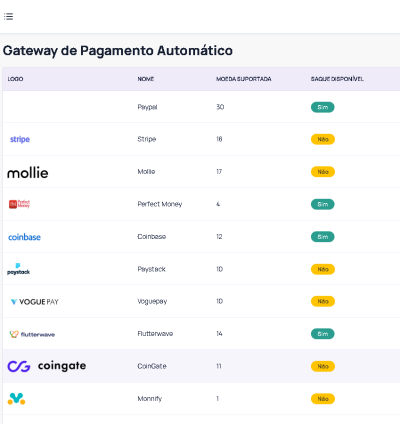This screenshot has height=424, width=400.
Task: Click the Perfect Money name text
Action: click(160, 204)
